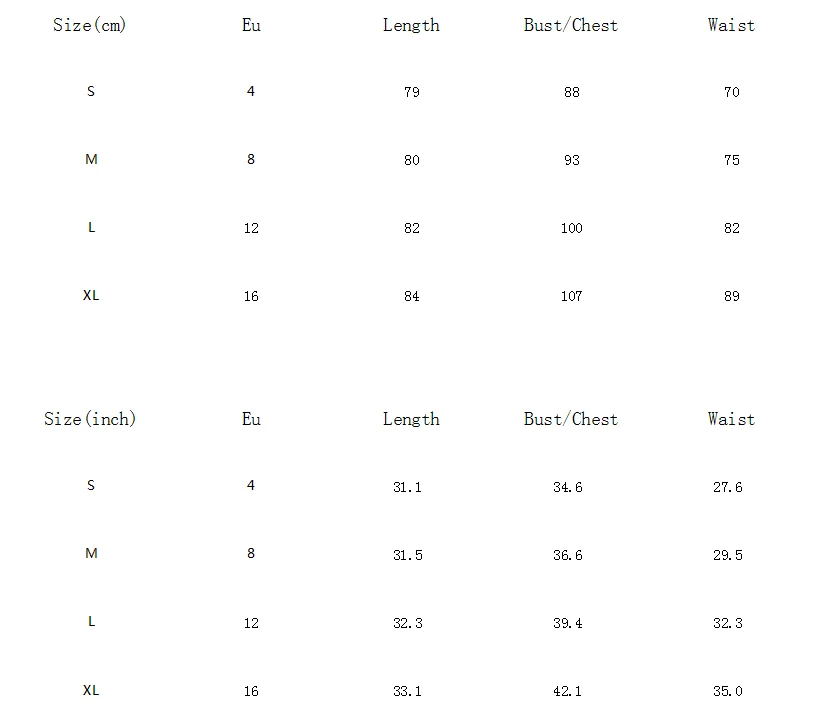
Task: Click the waist value 89 for size XL
Action: pos(731,296)
